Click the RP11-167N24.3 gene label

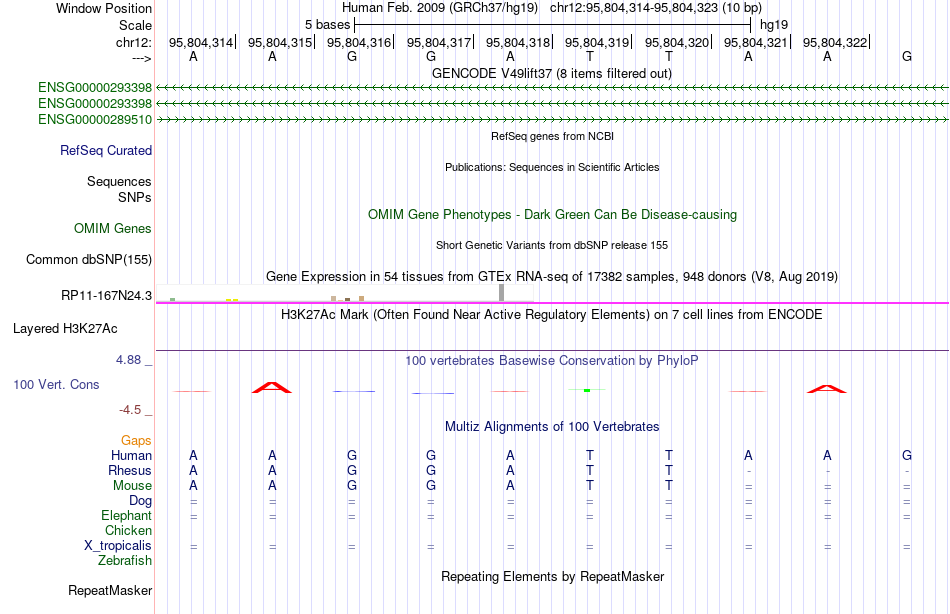tap(107, 296)
